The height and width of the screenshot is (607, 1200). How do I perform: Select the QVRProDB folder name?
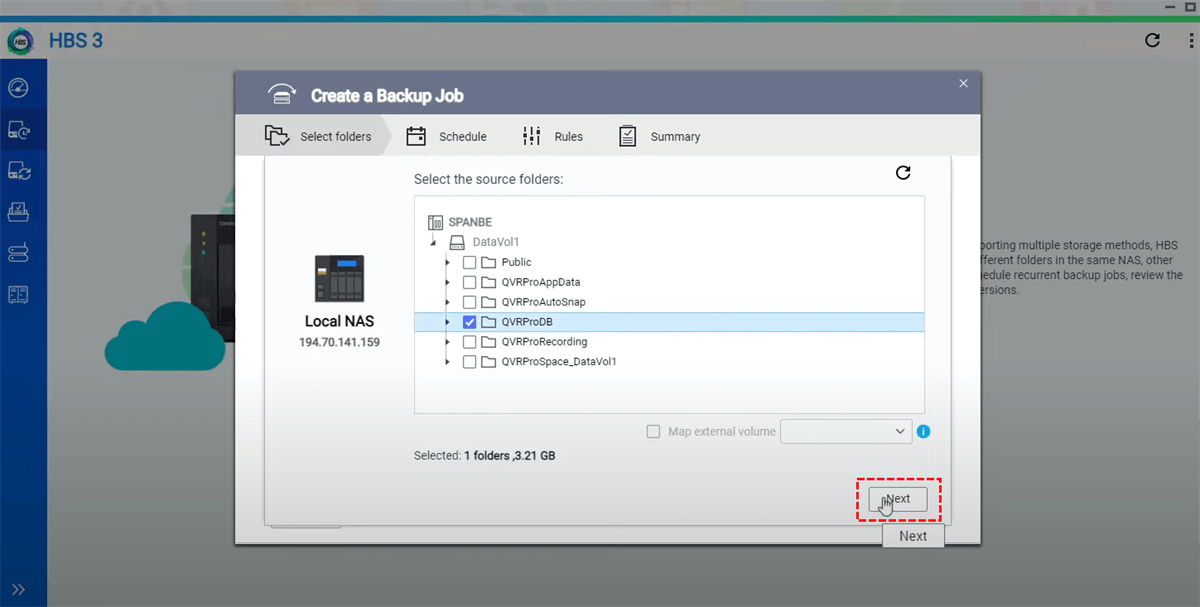point(527,322)
